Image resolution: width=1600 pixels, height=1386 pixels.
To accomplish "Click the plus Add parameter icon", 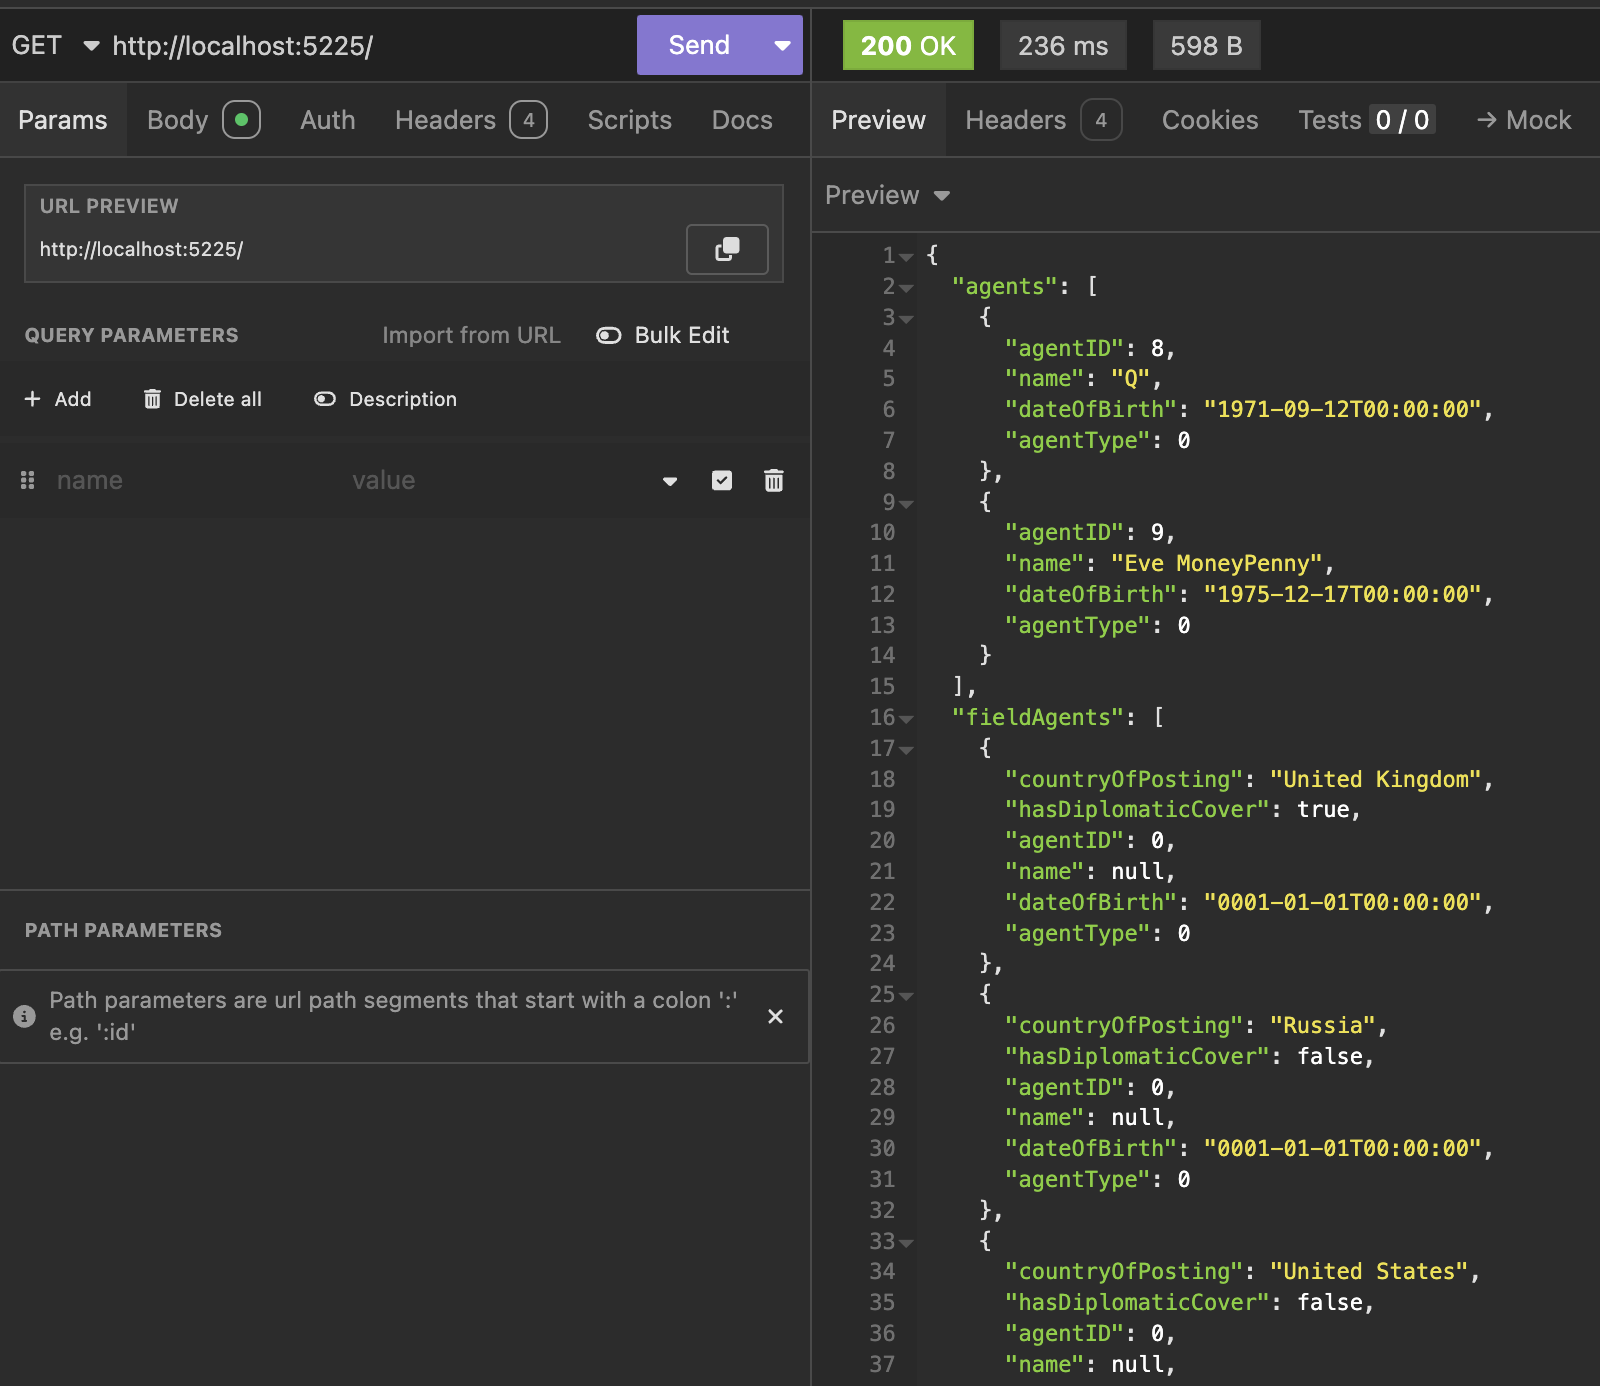I will 33,399.
